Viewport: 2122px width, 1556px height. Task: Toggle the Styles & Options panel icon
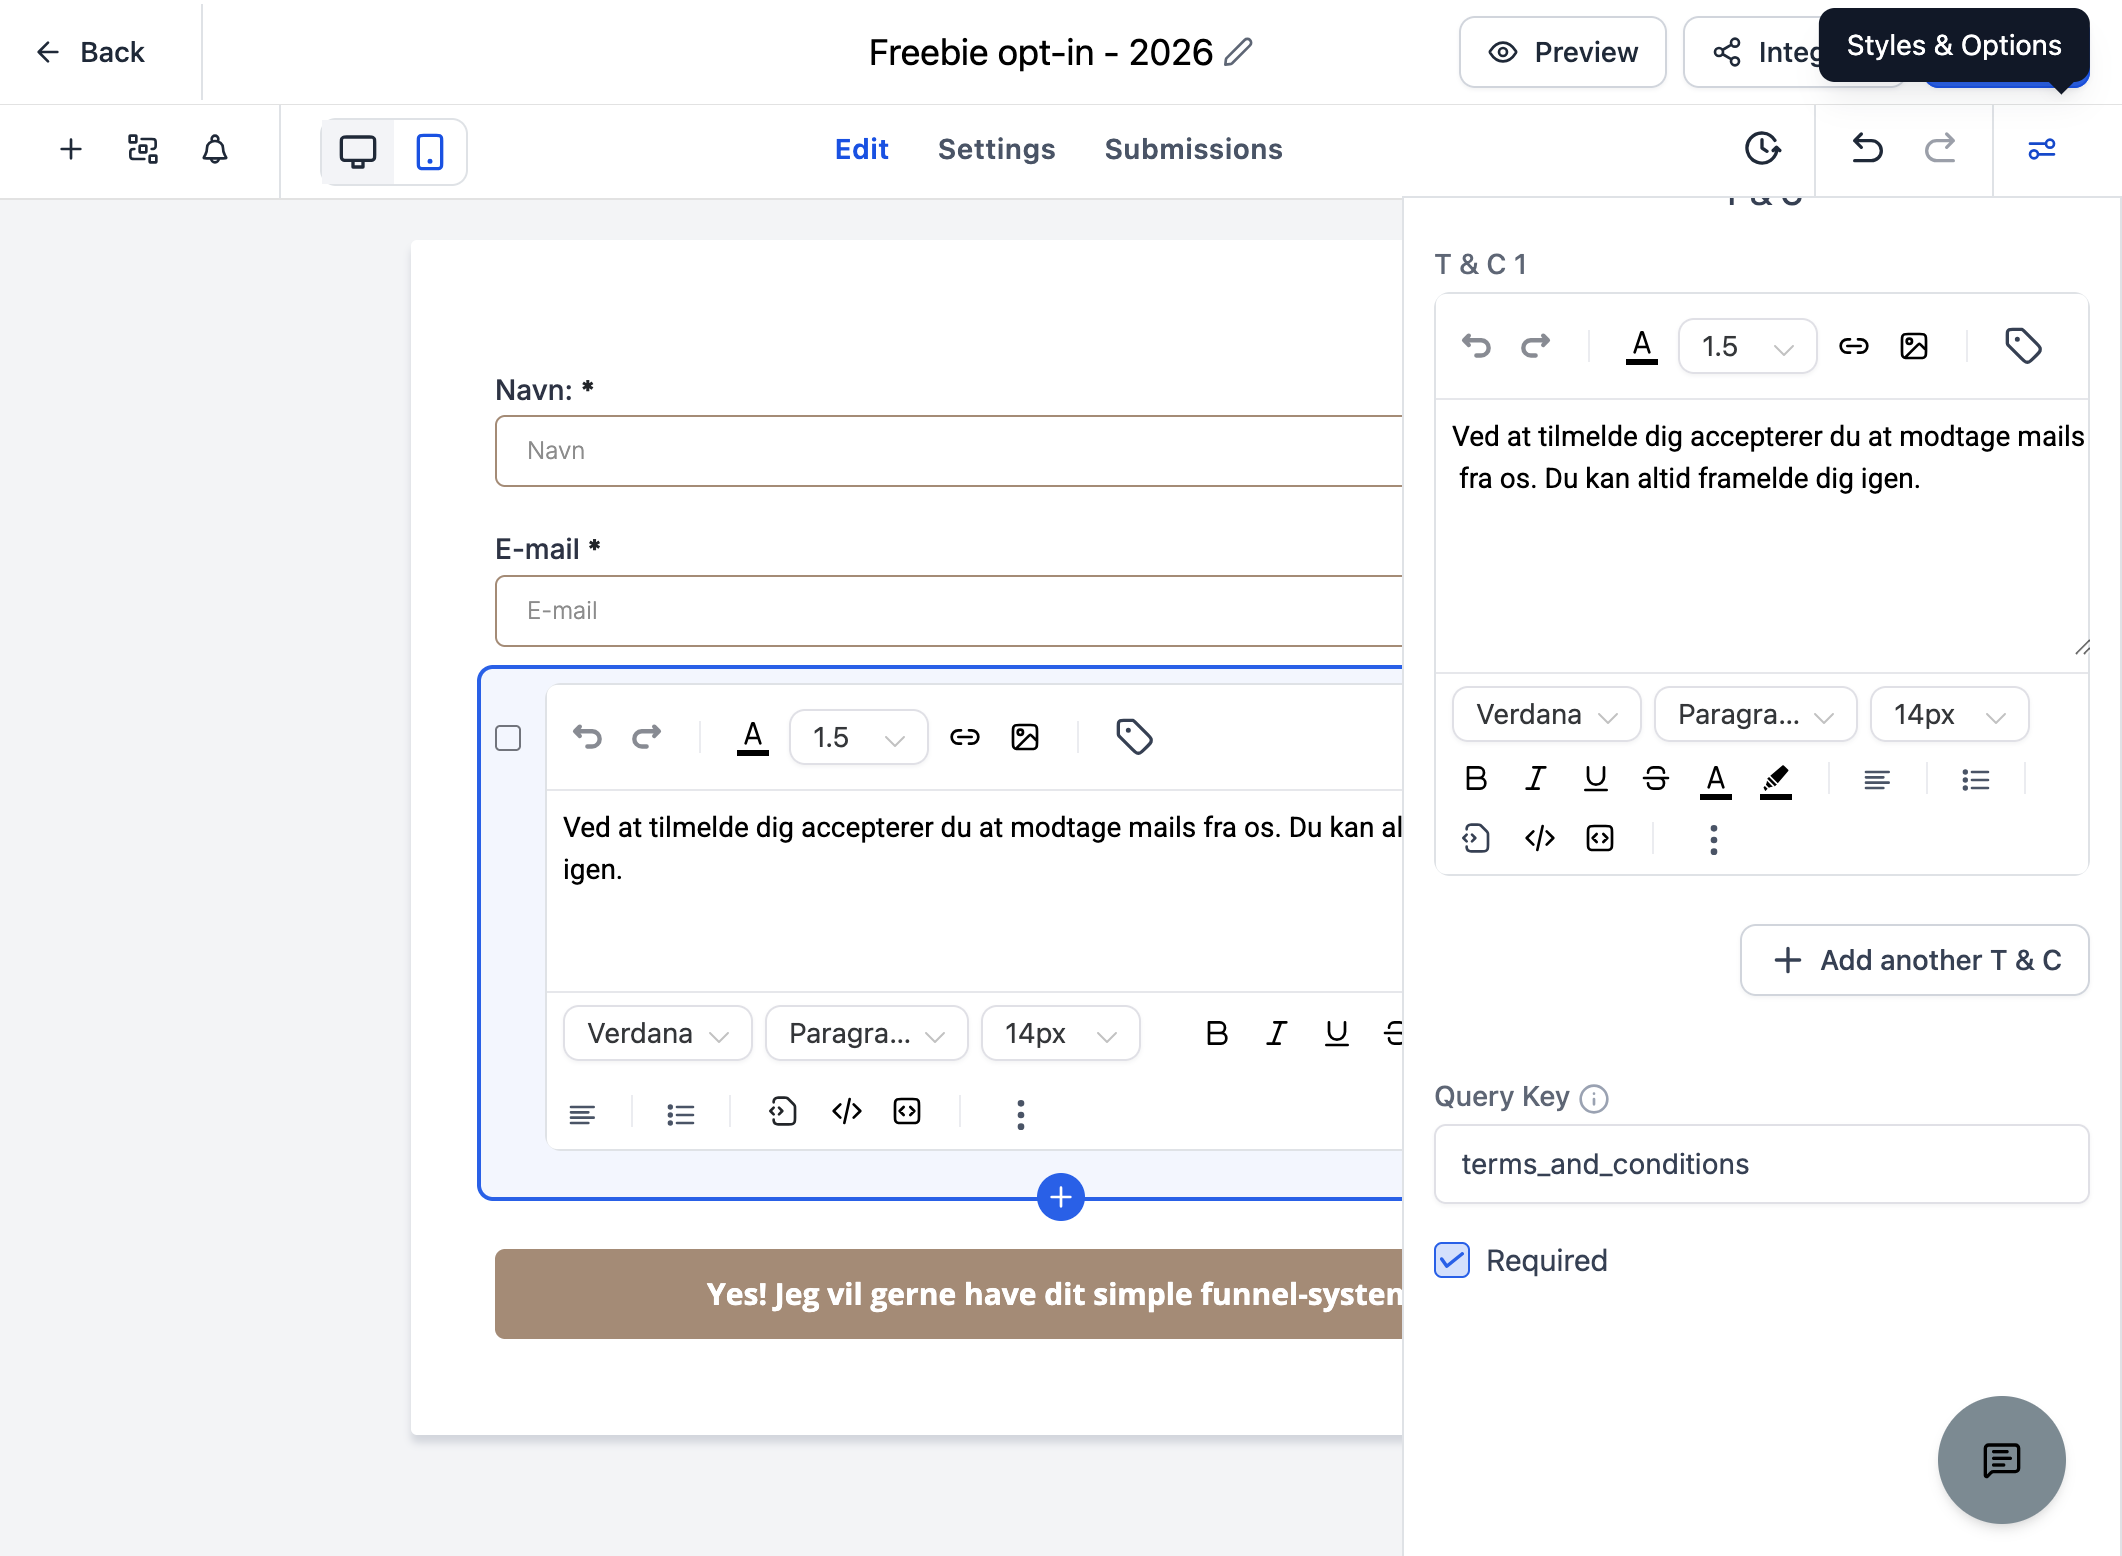click(x=2041, y=149)
